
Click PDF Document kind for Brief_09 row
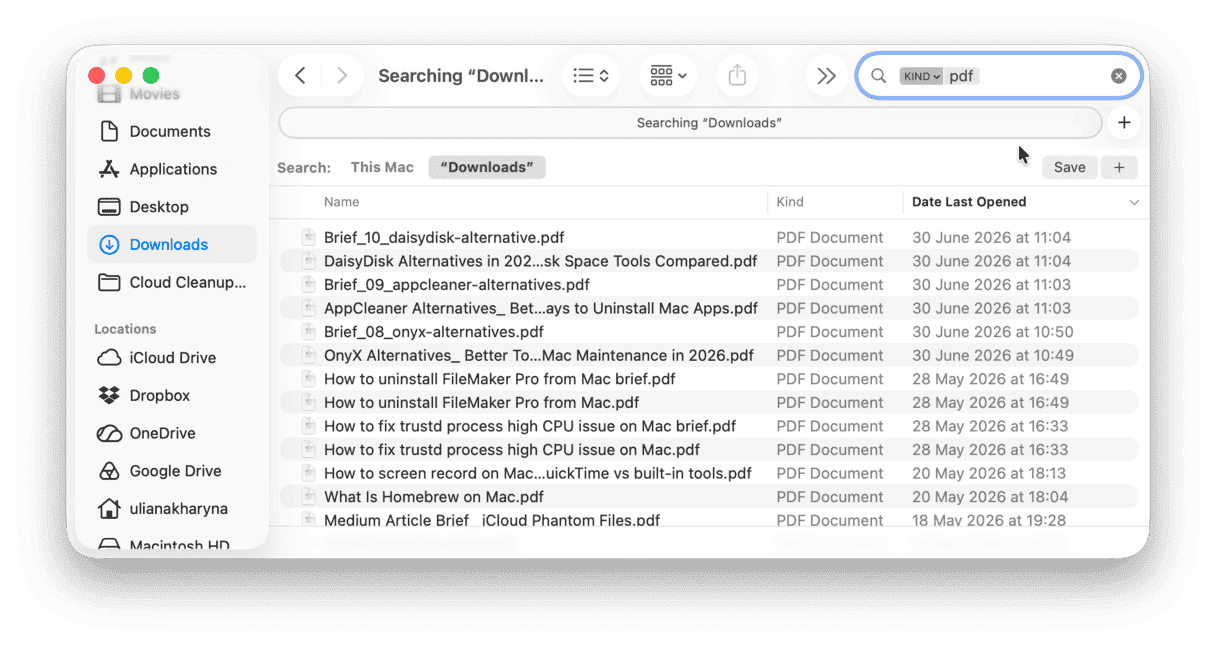point(830,285)
